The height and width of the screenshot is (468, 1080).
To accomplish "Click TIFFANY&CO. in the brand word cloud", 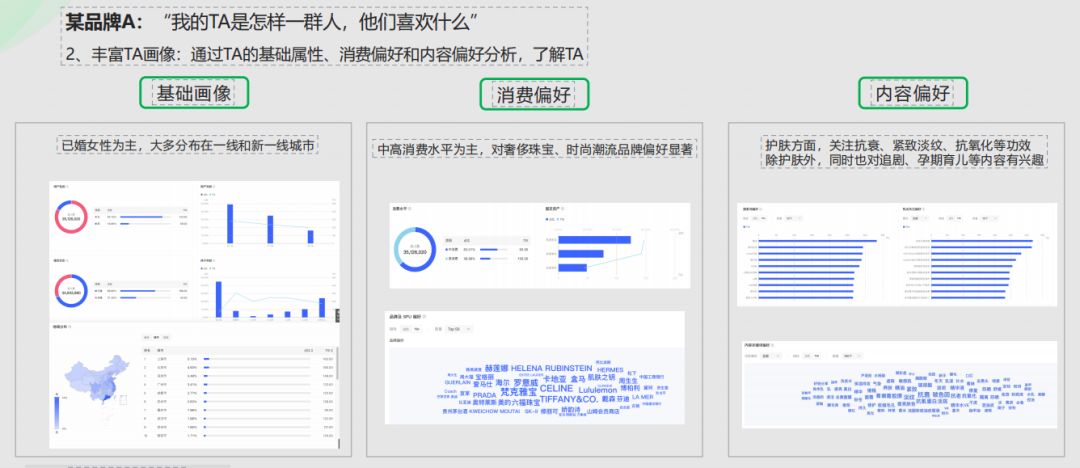I will 569,399.
